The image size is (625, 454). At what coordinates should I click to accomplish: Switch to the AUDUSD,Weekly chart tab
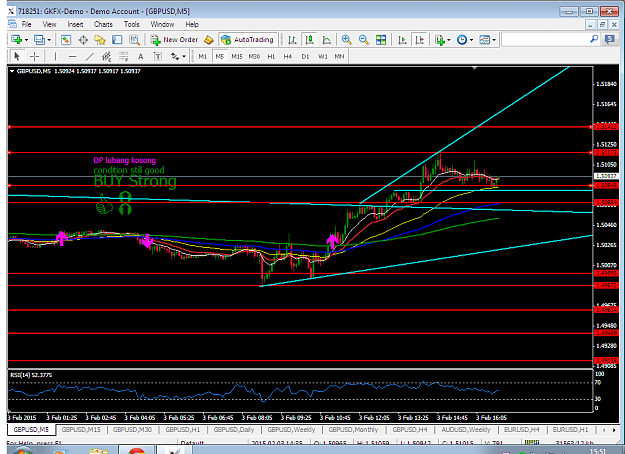pos(466,430)
